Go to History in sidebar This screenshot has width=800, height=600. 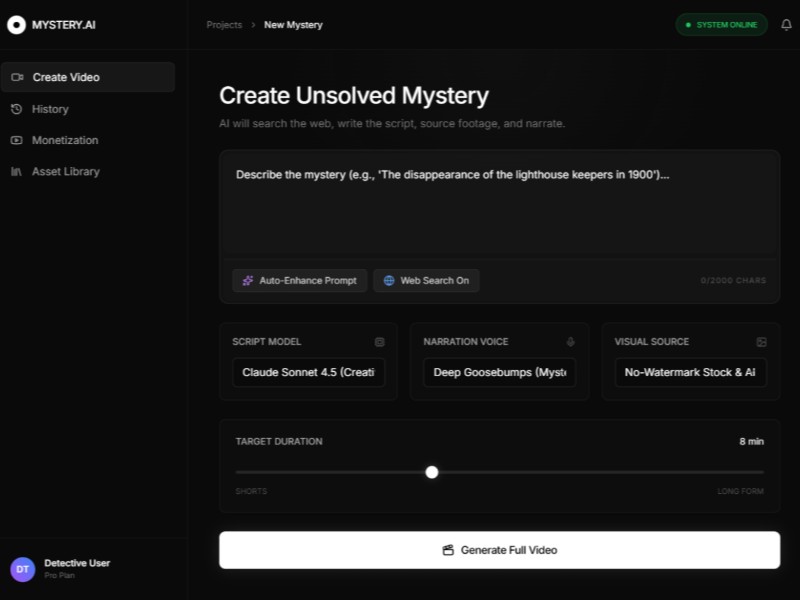click(50, 109)
